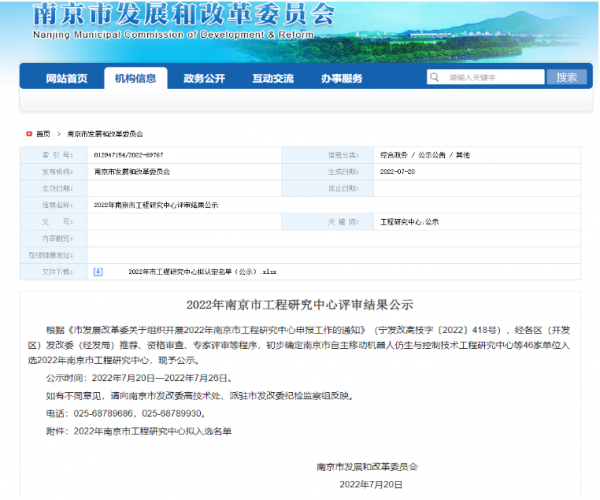Go to the 政务公开 menu item
The image size is (600, 500).
pyautogui.click(x=204, y=78)
